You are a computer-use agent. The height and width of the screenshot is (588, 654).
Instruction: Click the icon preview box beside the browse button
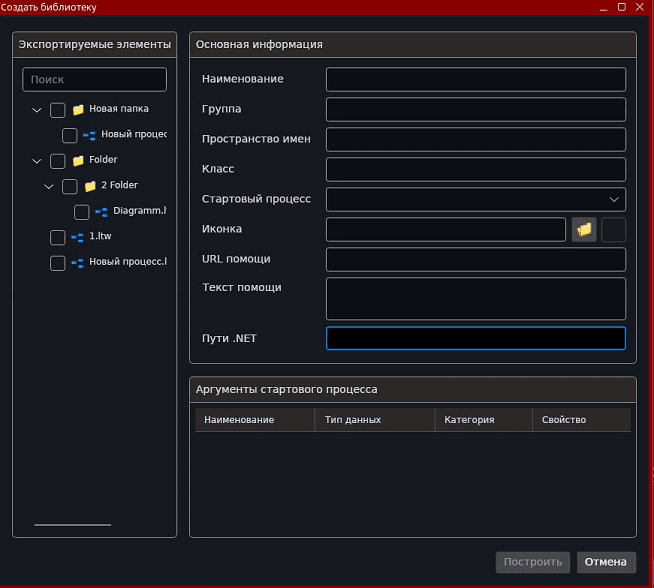pyautogui.click(x=614, y=229)
